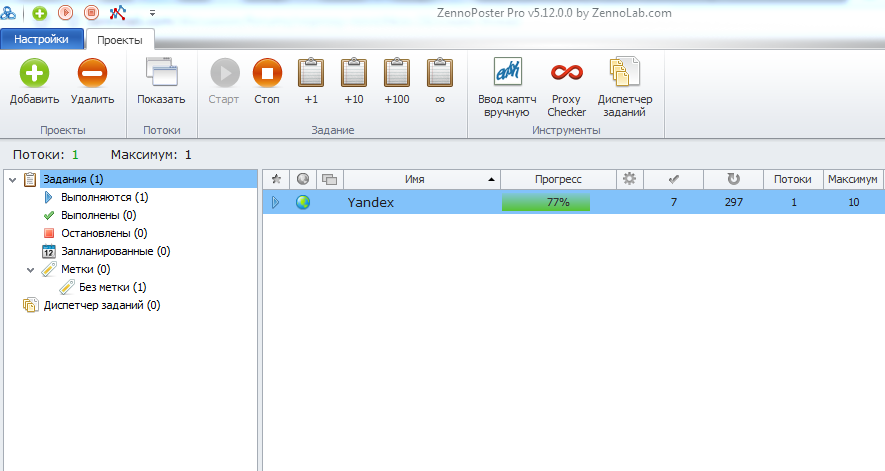Sort by globe column header

(x=303, y=179)
